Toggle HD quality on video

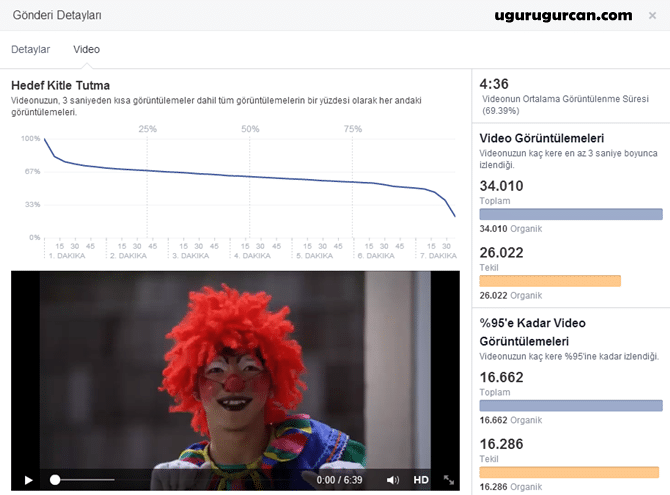pyautogui.click(x=421, y=480)
